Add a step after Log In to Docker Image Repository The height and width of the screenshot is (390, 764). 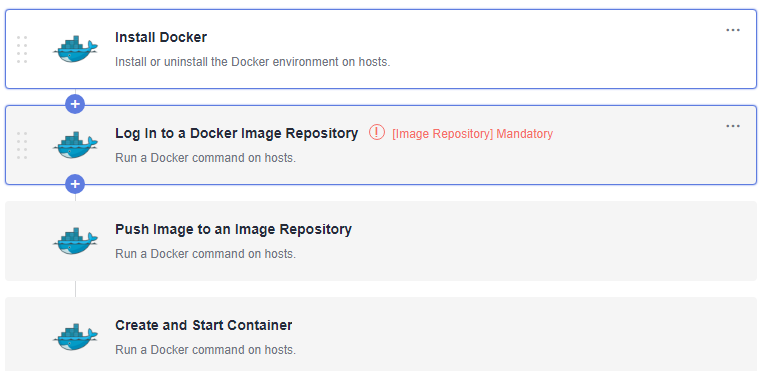(x=75, y=184)
